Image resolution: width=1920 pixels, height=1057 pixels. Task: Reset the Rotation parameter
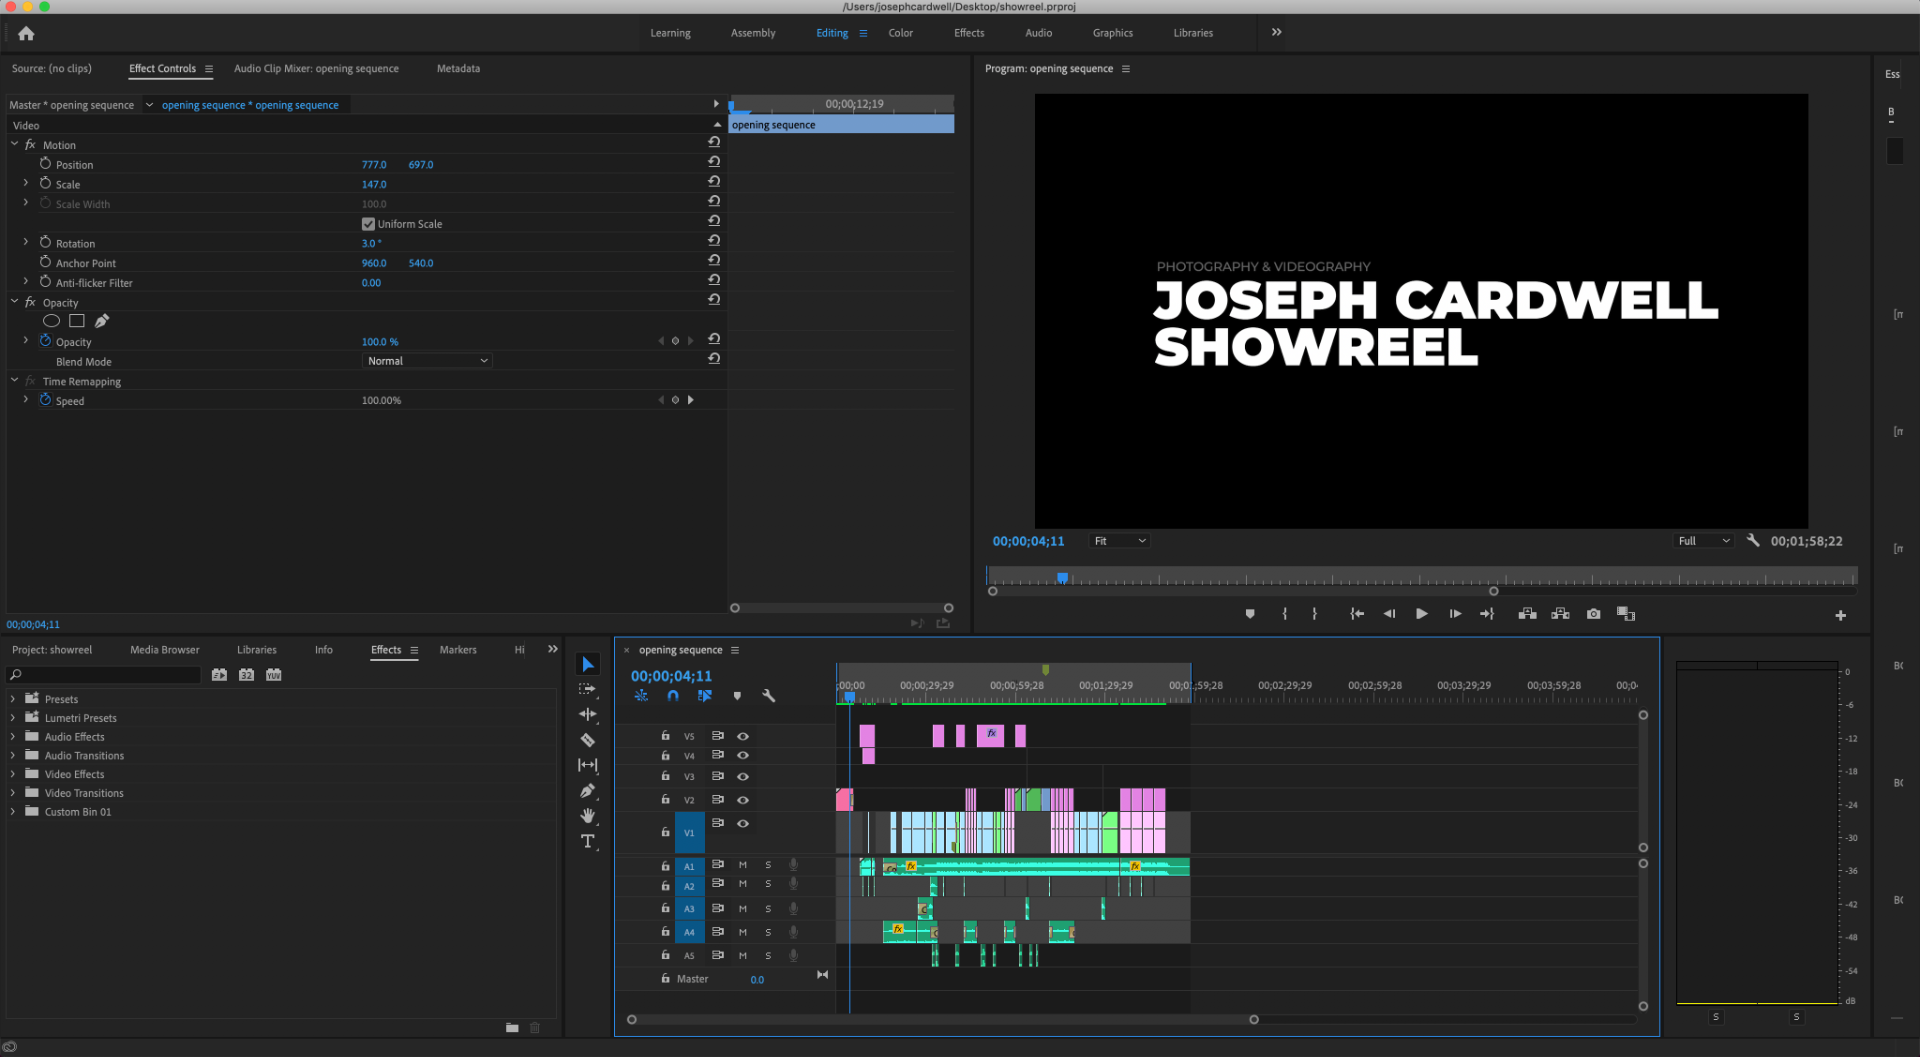pyautogui.click(x=714, y=242)
